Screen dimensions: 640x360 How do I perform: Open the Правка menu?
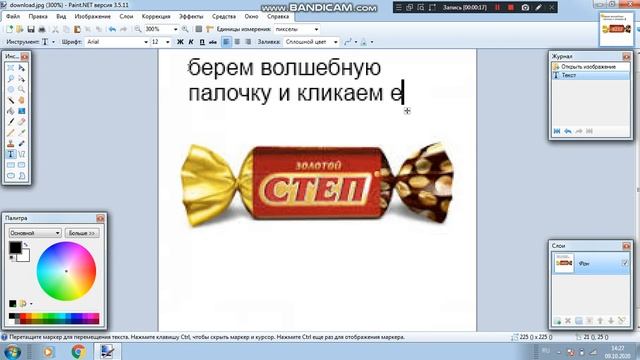tap(38, 17)
